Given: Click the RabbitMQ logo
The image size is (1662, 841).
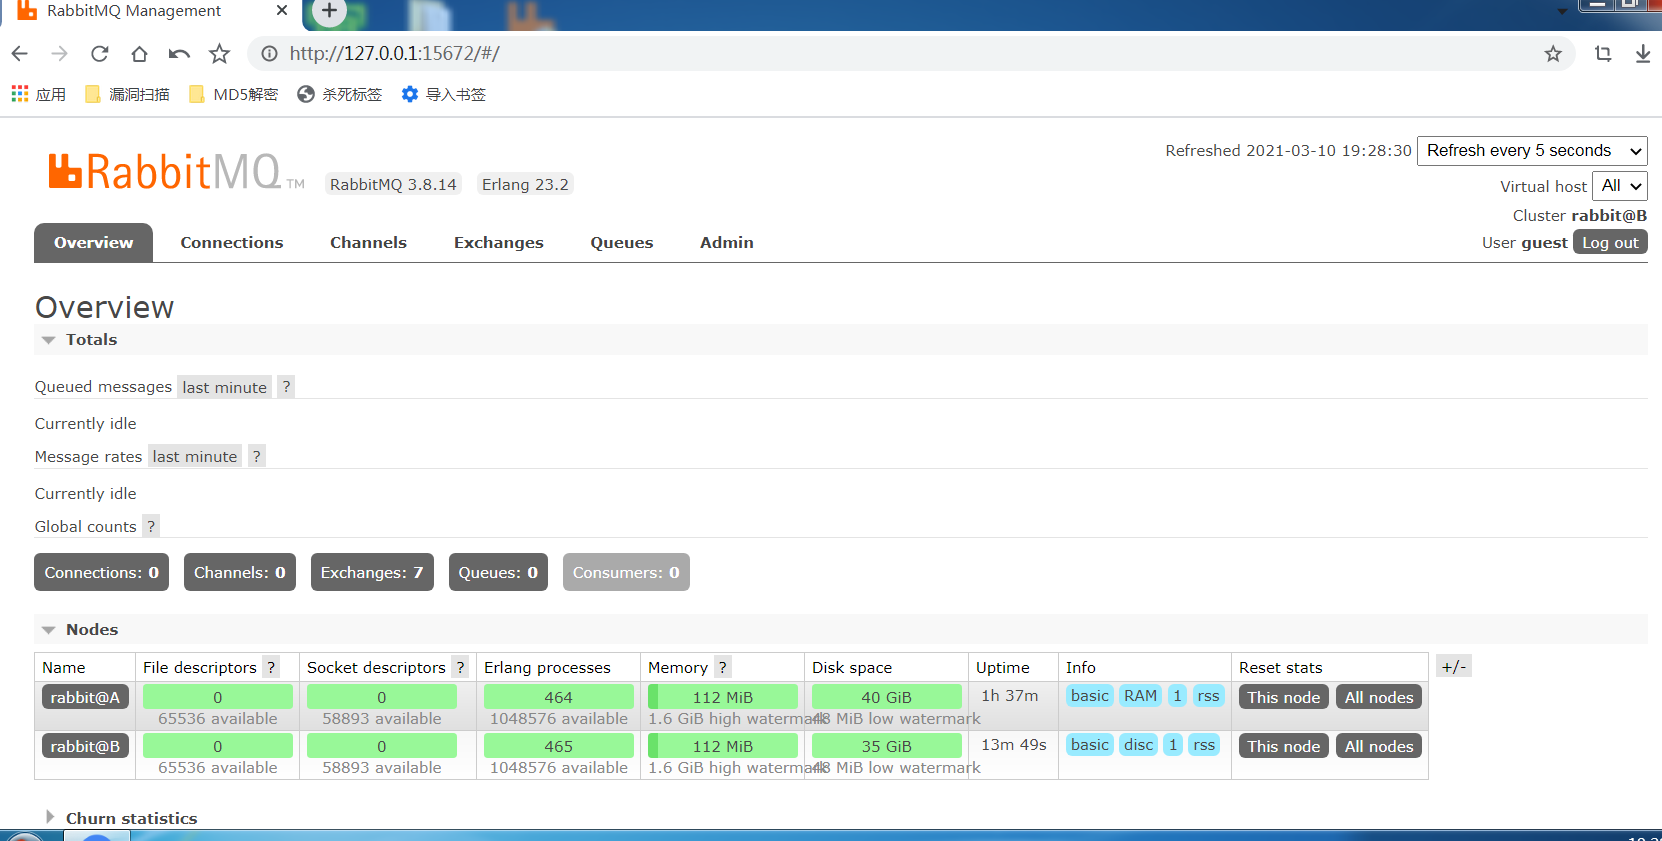Looking at the screenshot, I should coord(176,172).
